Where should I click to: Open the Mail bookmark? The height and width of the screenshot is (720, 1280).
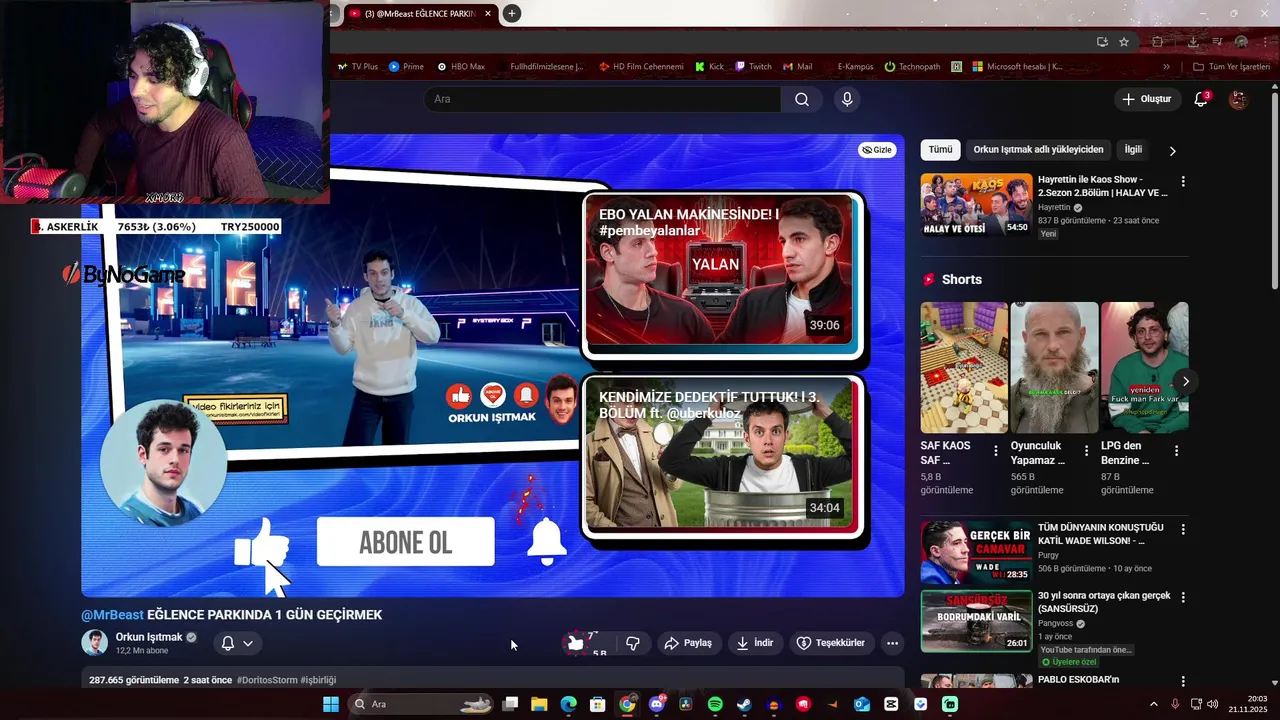tap(797, 67)
